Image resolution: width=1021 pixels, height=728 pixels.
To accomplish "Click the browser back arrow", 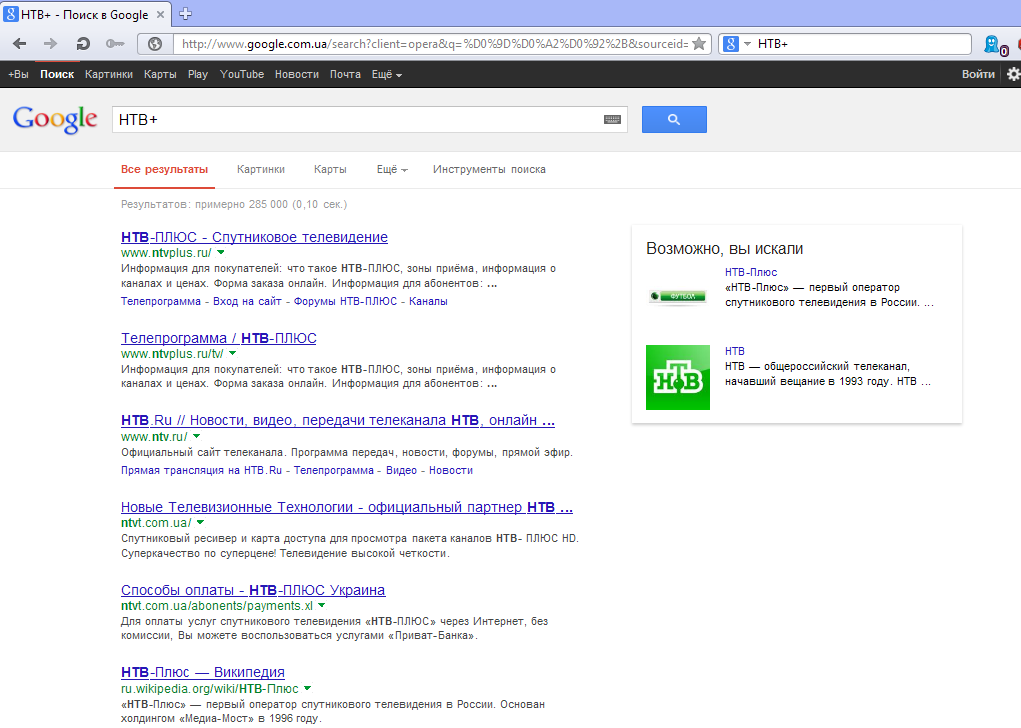I will [20, 44].
